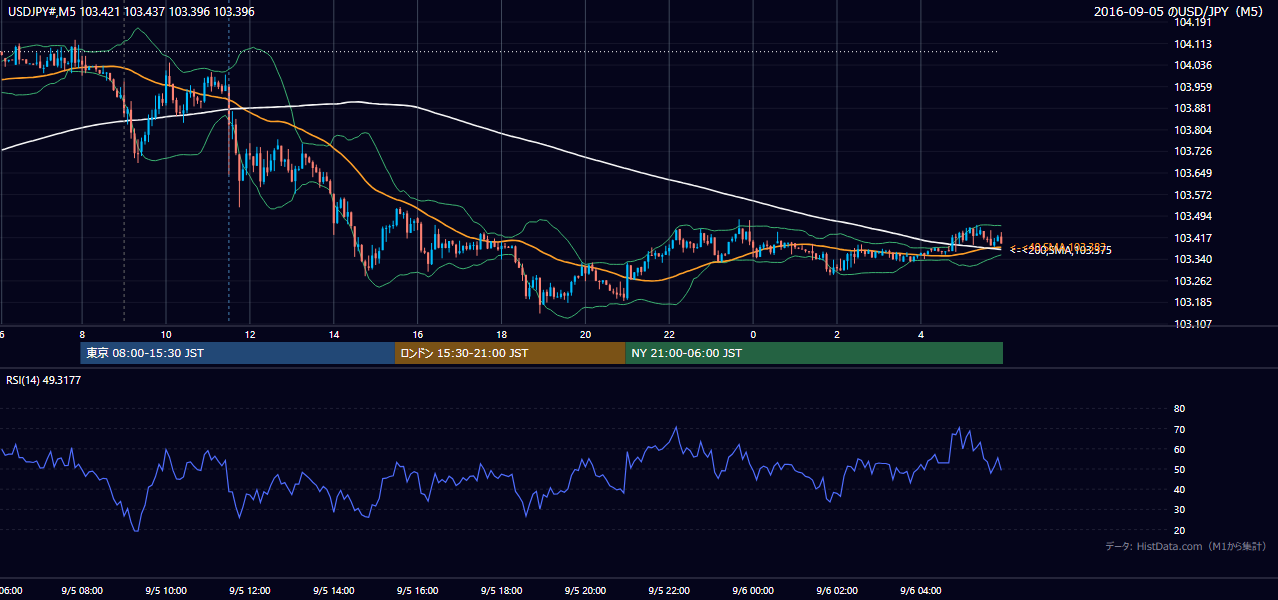
Task: Click hour label 18 on chart axis
Action: point(502,334)
